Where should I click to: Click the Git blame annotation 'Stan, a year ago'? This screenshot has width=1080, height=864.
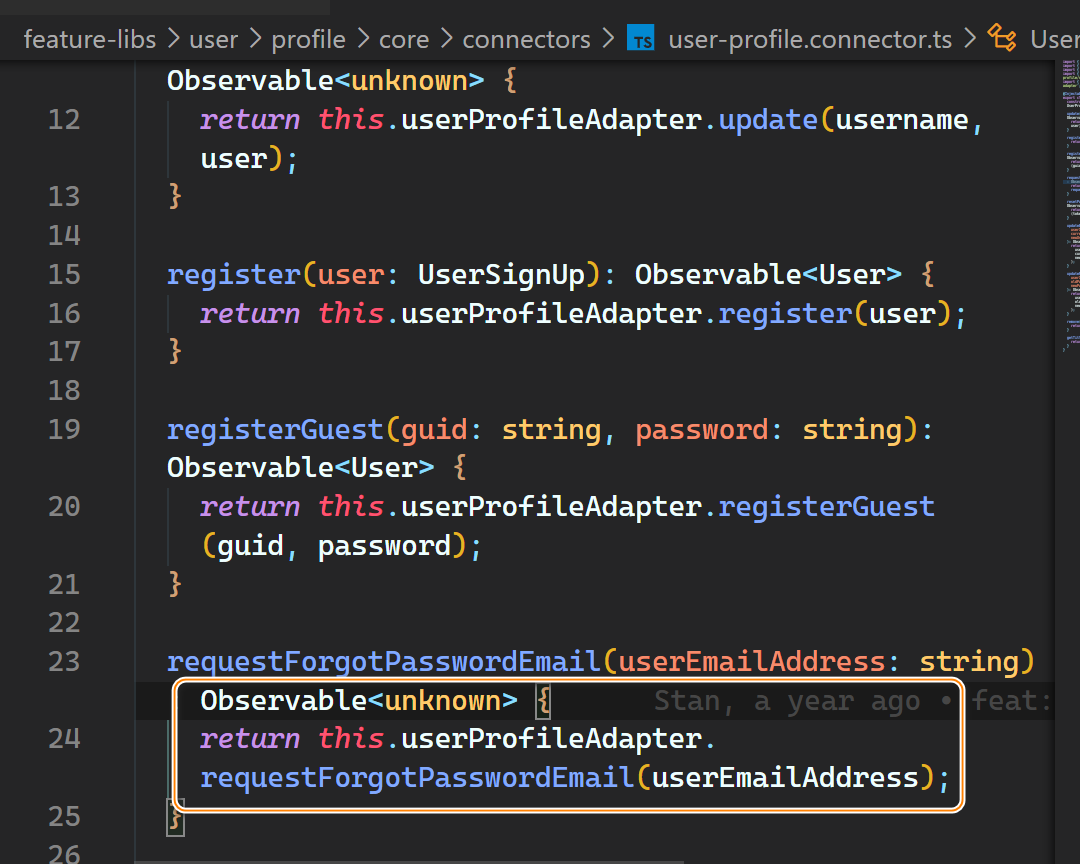tap(787, 701)
